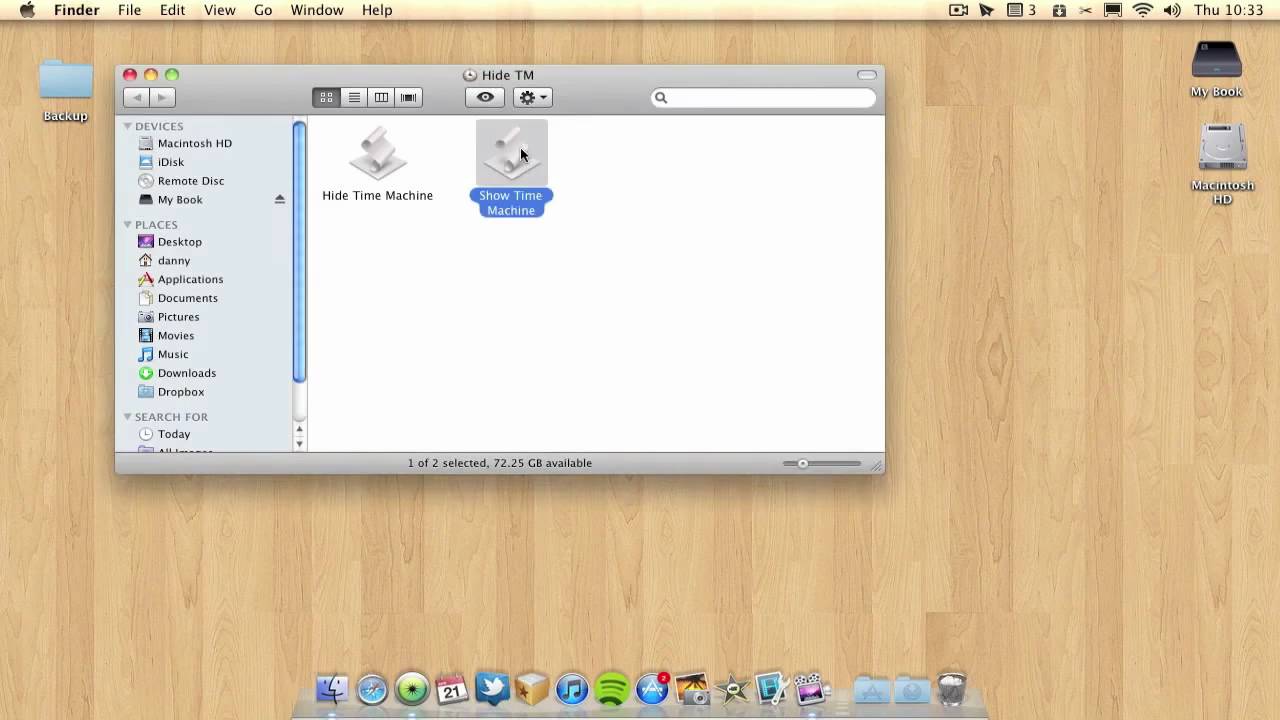Open the Finder menu in the menu bar
1280x720 pixels.
[76, 10]
